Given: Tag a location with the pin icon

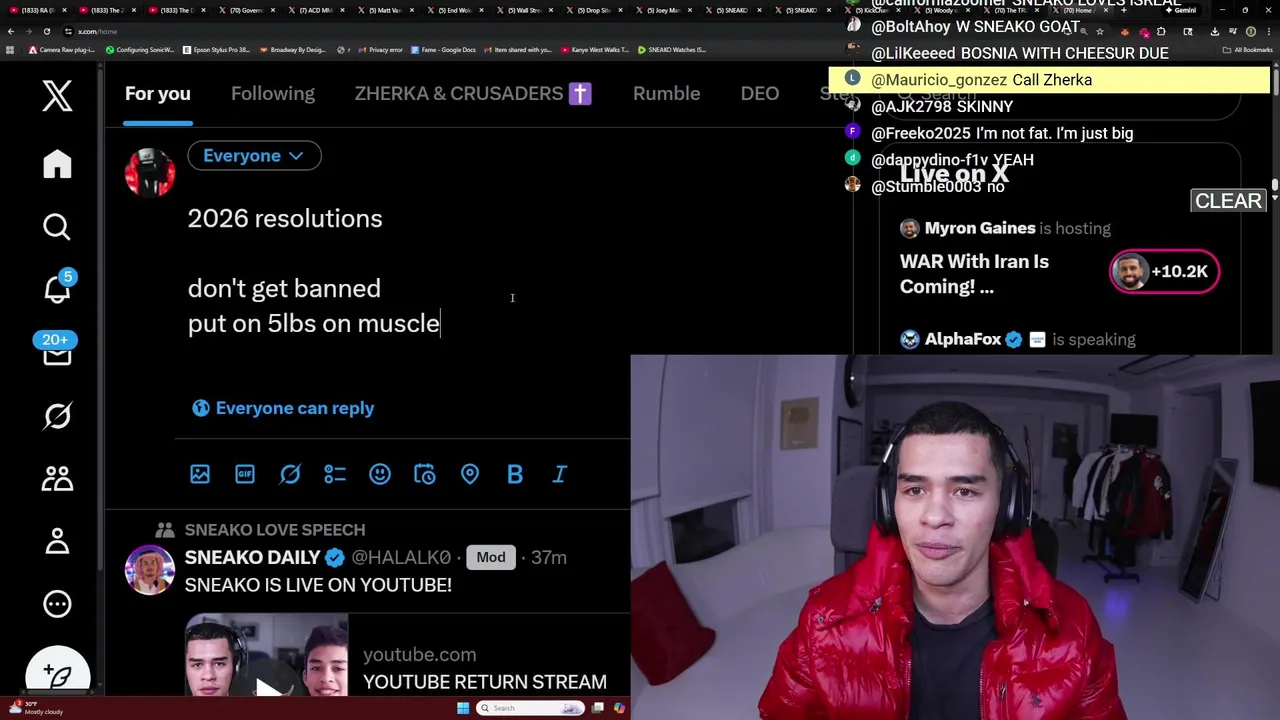Looking at the screenshot, I should (x=470, y=474).
